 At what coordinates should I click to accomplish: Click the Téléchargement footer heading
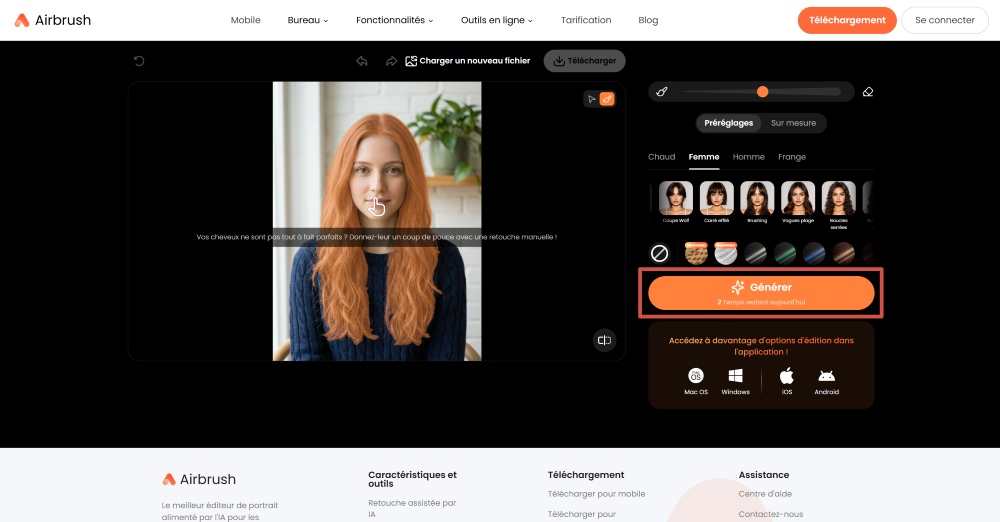[x=585, y=475]
